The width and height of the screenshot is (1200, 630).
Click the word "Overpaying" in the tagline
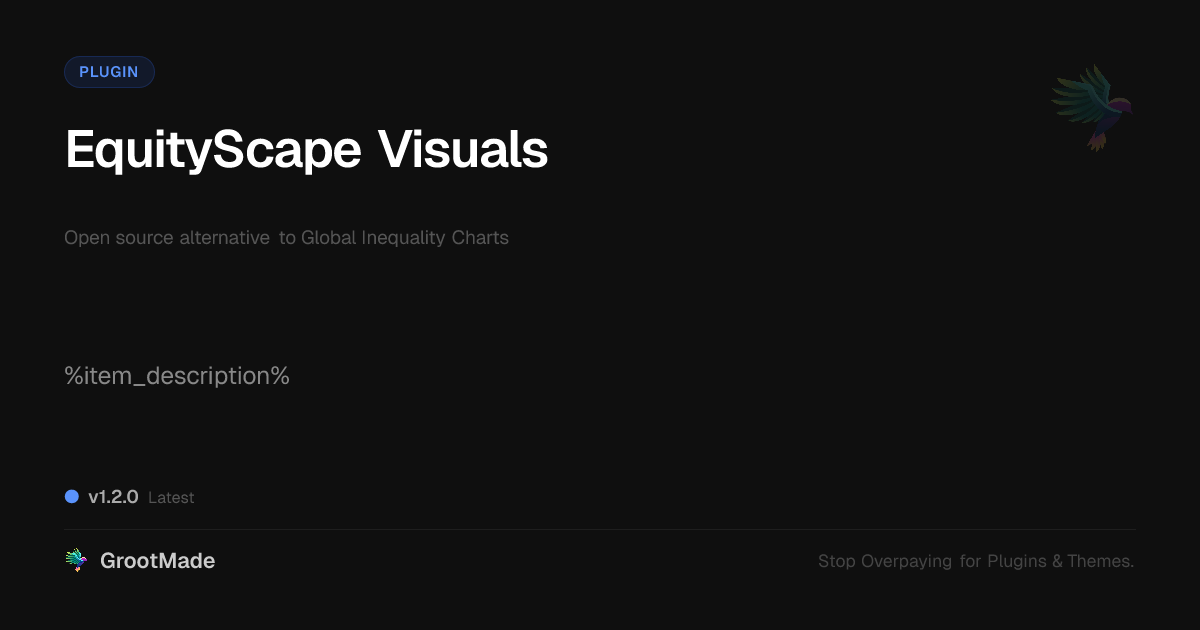[906, 562]
